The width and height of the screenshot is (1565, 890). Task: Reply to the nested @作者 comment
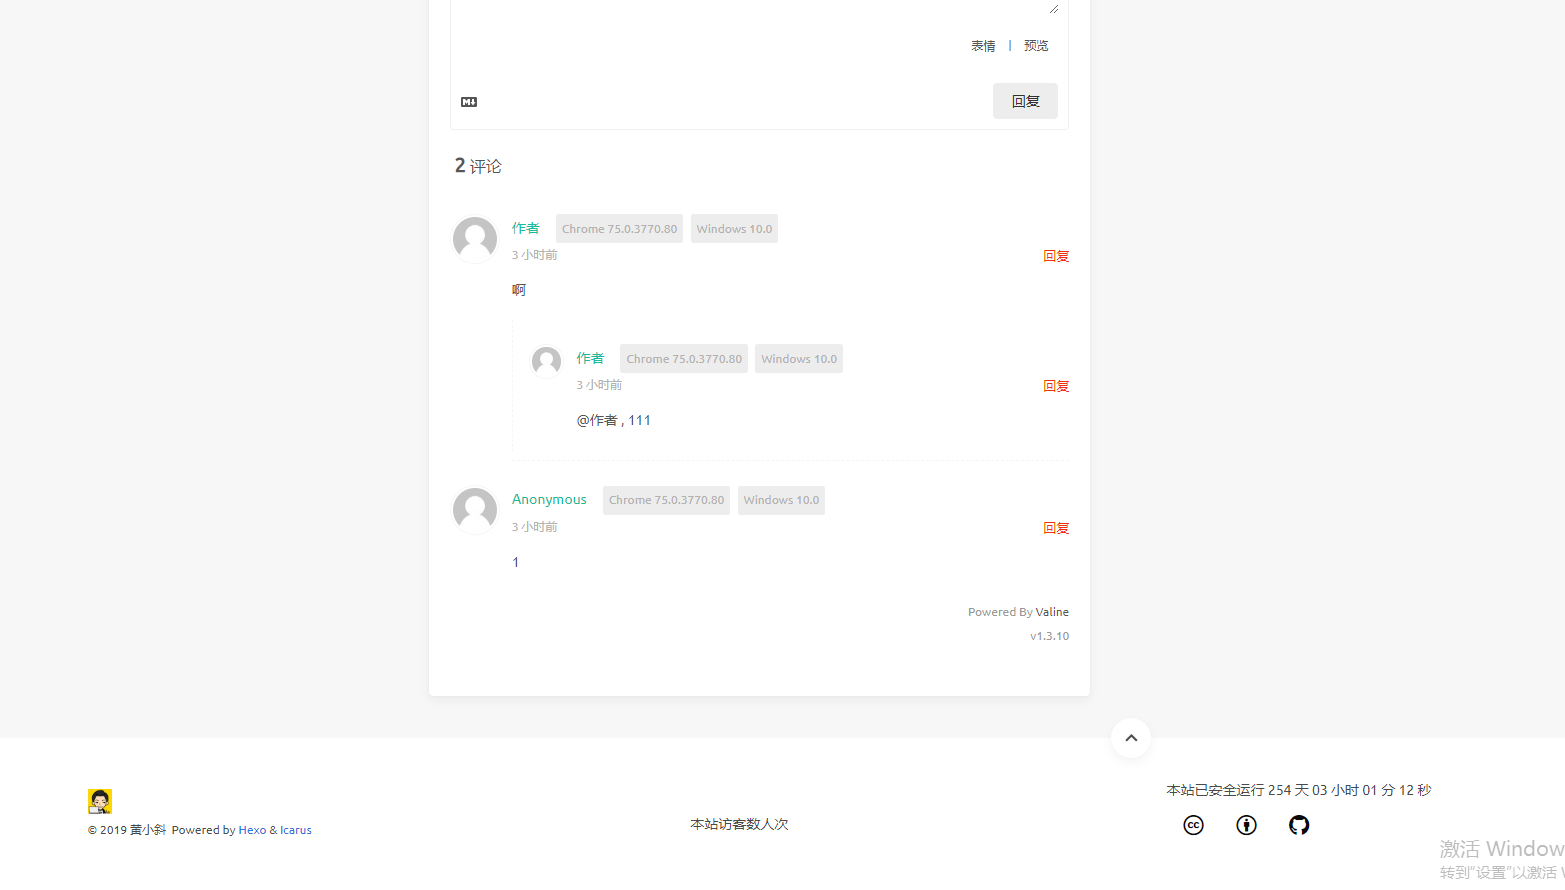click(1056, 386)
